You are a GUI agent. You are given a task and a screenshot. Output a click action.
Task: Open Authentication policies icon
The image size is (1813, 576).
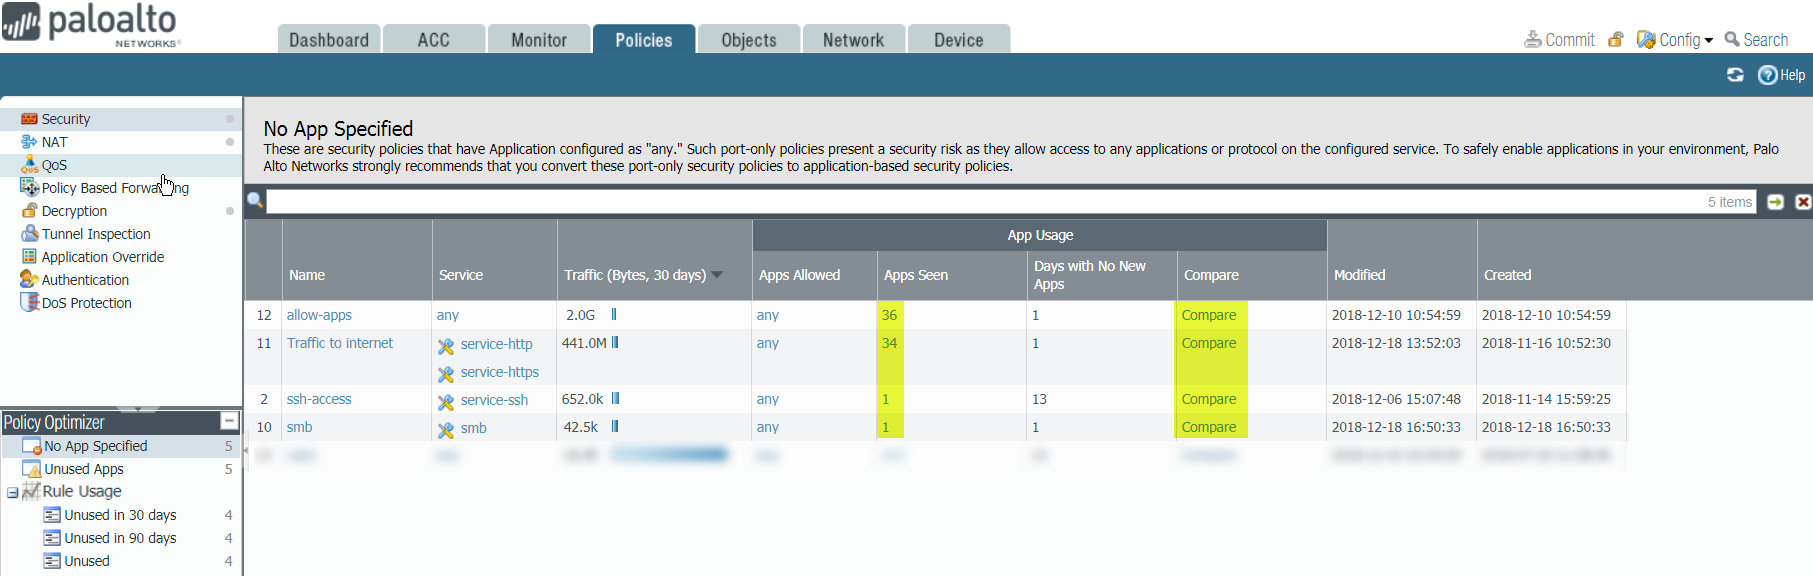(30, 280)
